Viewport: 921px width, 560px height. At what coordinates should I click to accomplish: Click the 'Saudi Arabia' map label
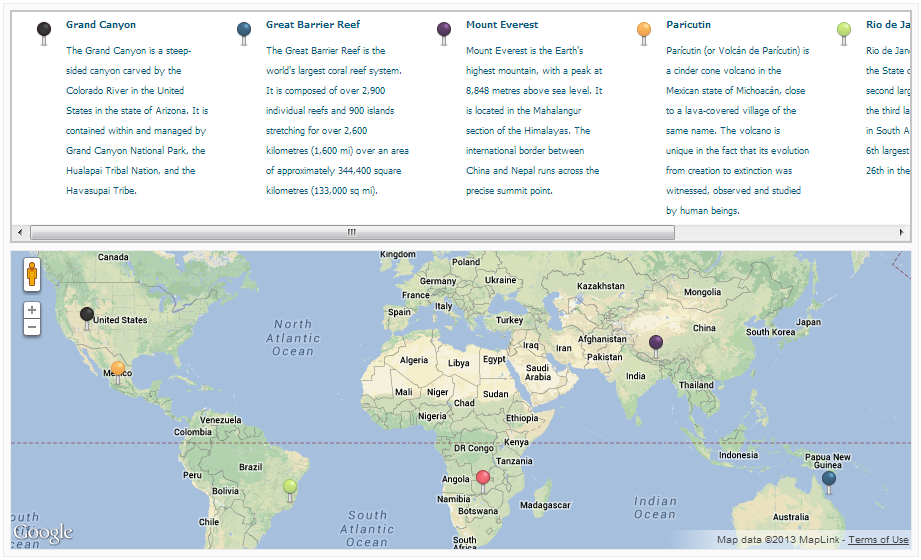(537, 373)
